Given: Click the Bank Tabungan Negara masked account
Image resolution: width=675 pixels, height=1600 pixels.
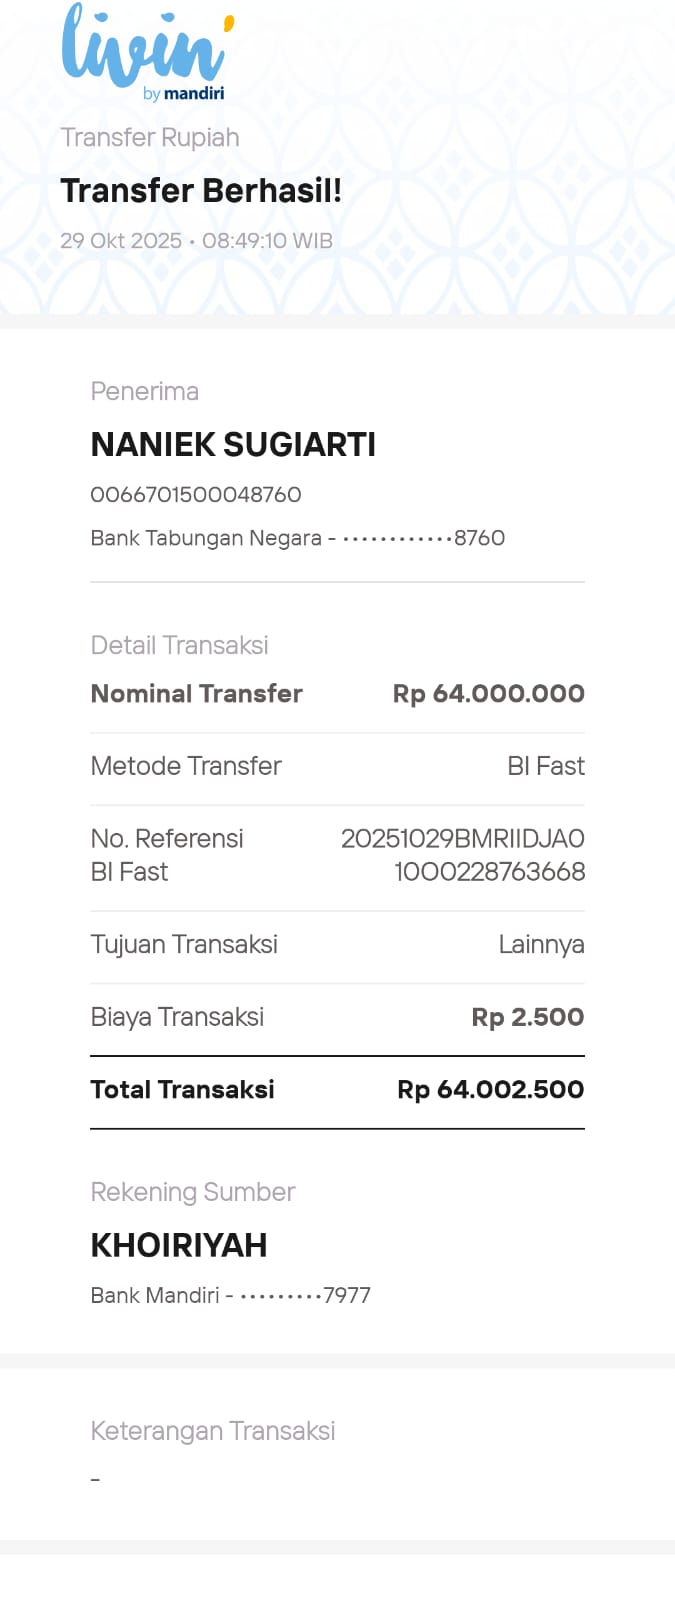Looking at the screenshot, I should (x=297, y=538).
